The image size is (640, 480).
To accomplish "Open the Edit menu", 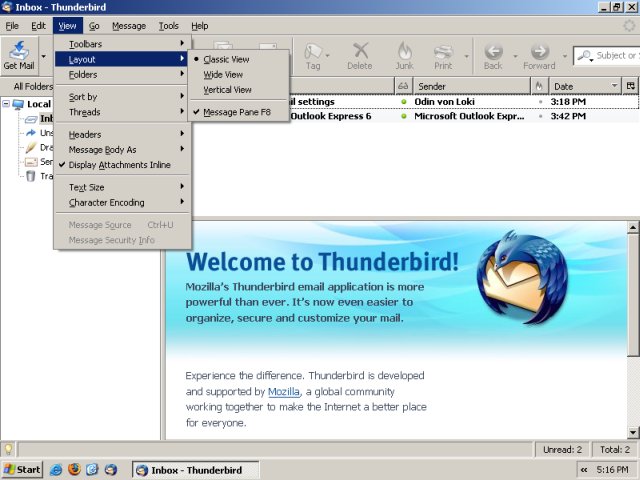I will pos(38,26).
